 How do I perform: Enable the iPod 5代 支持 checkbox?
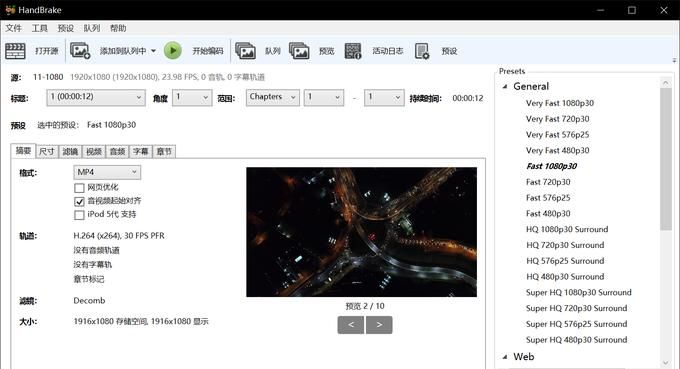79,215
